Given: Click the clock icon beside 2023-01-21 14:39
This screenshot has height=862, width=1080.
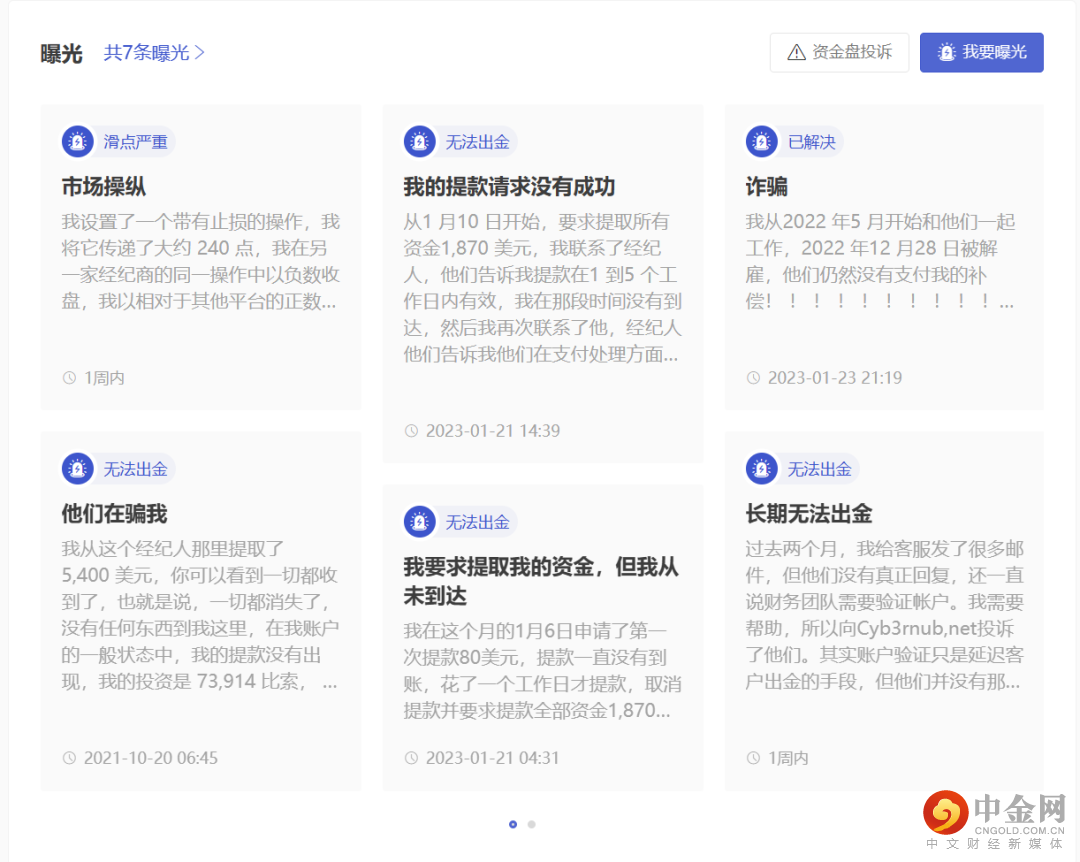Looking at the screenshot, I should click(x=411, y=431).
